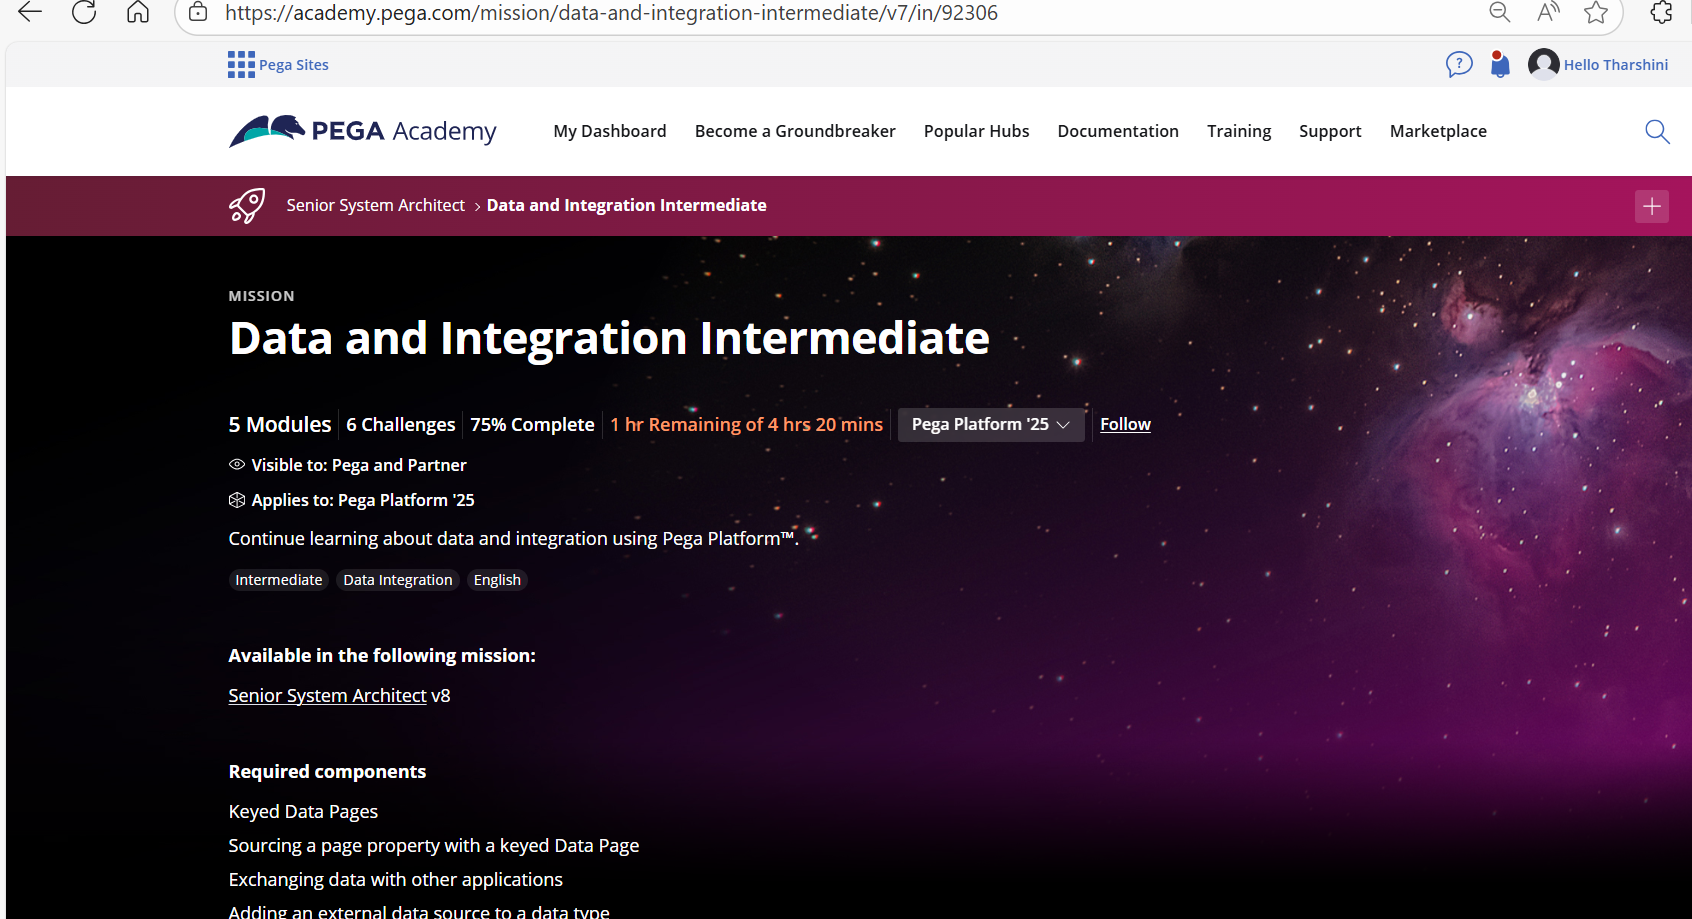Reload the page with the refresh icon

[84, 13]
